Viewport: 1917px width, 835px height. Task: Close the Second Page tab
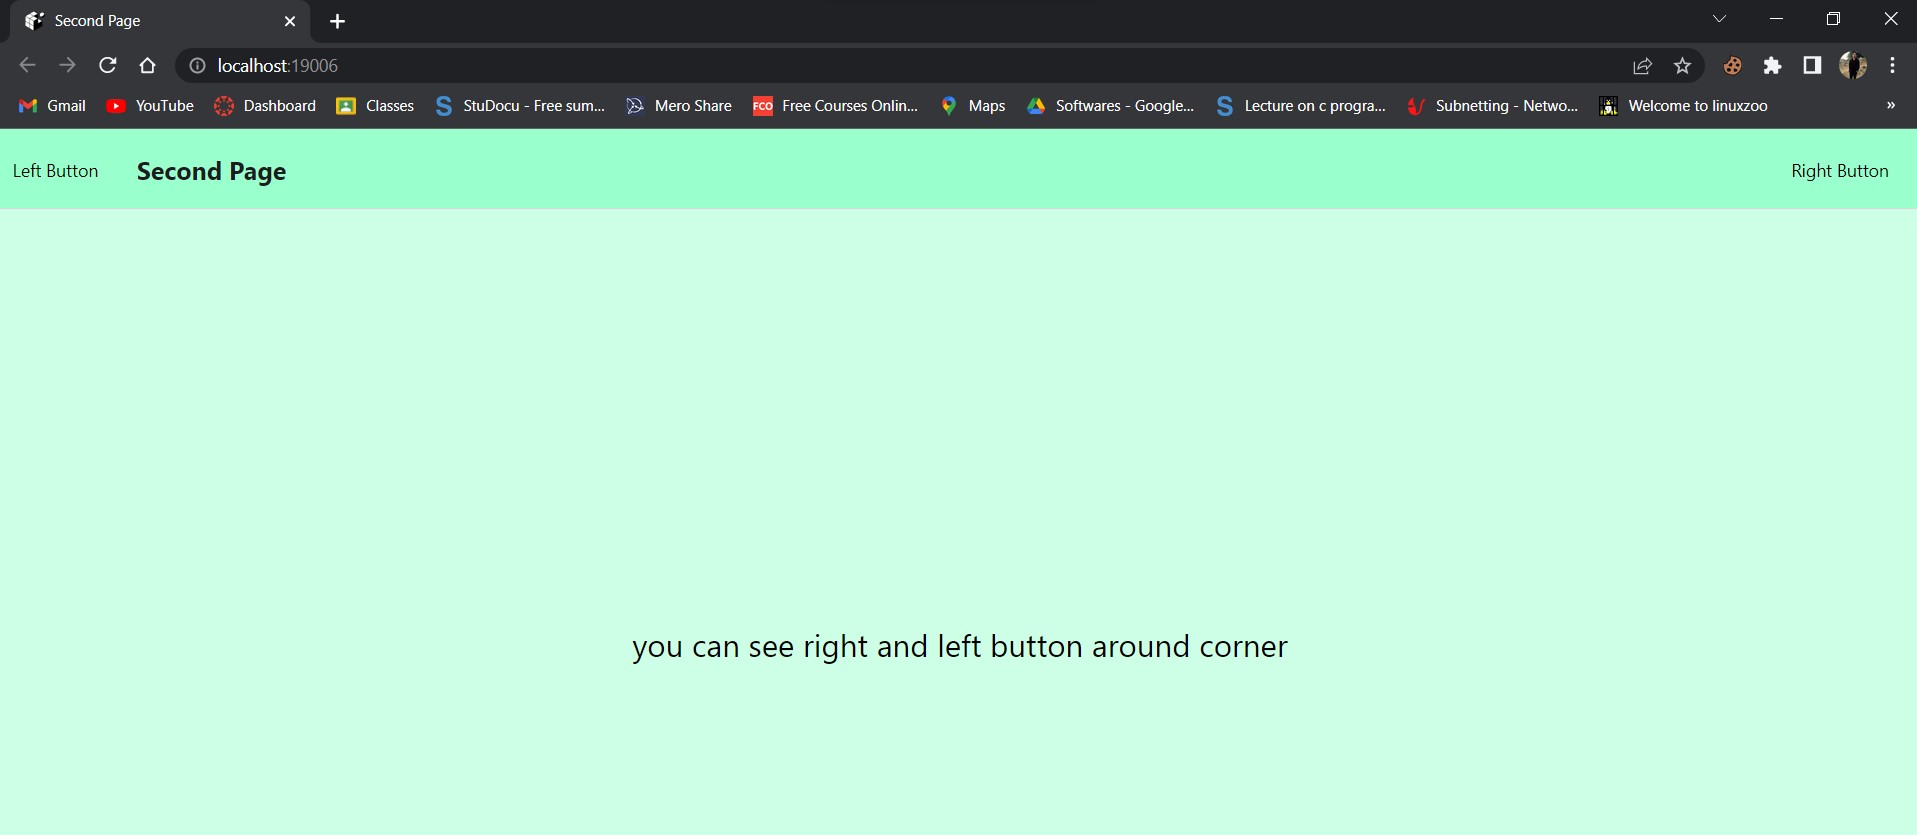point(290,21)
